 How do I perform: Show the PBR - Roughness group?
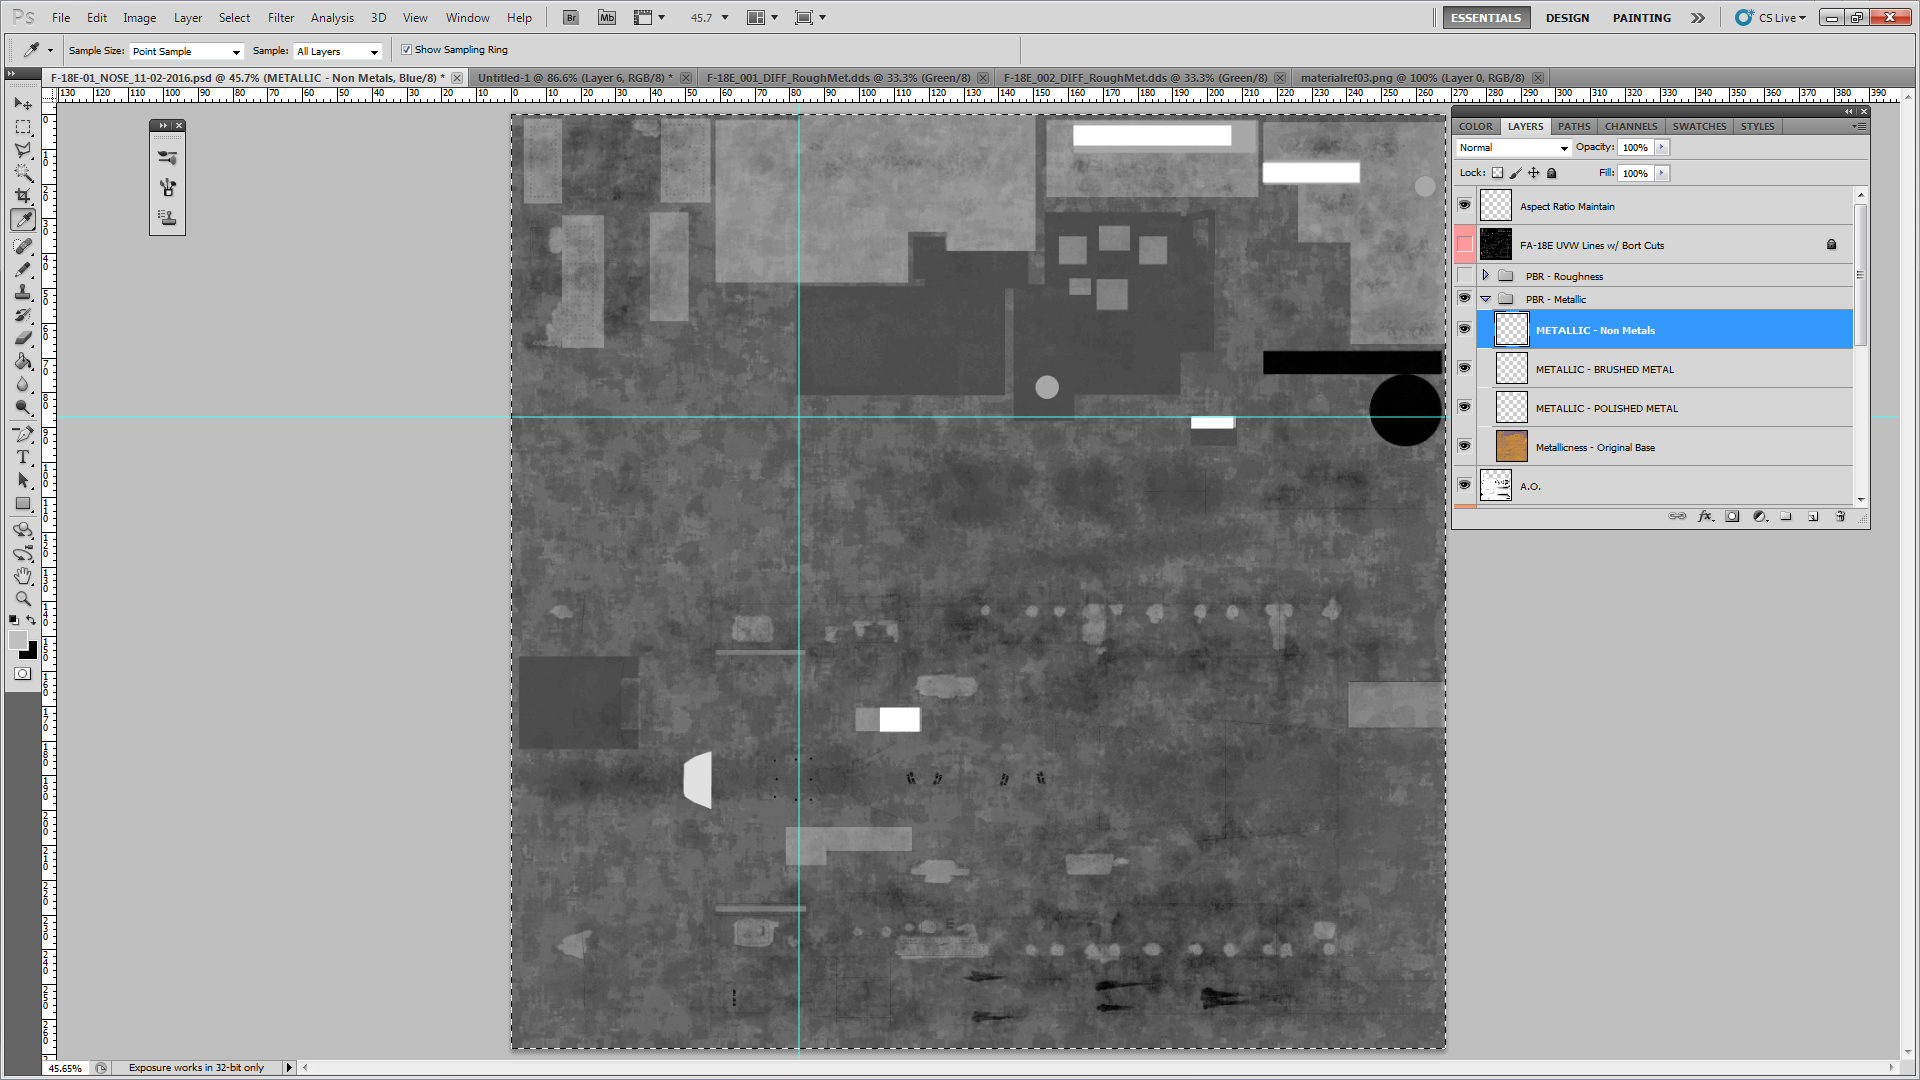(x=1464, y=276)
